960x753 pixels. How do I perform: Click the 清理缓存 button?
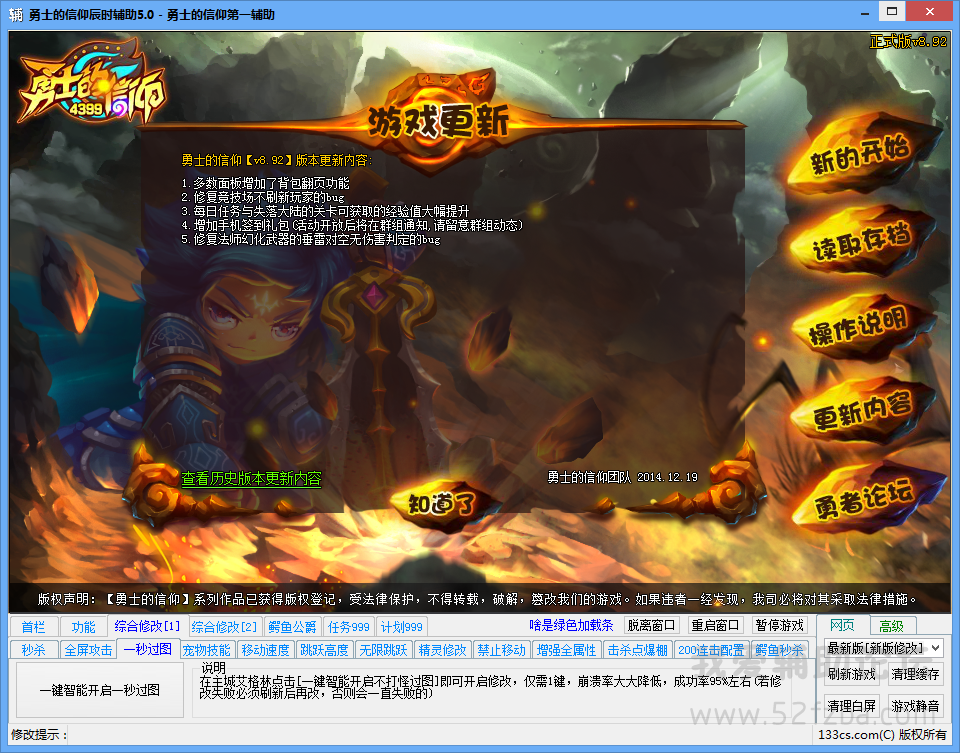tap(915, 674)
